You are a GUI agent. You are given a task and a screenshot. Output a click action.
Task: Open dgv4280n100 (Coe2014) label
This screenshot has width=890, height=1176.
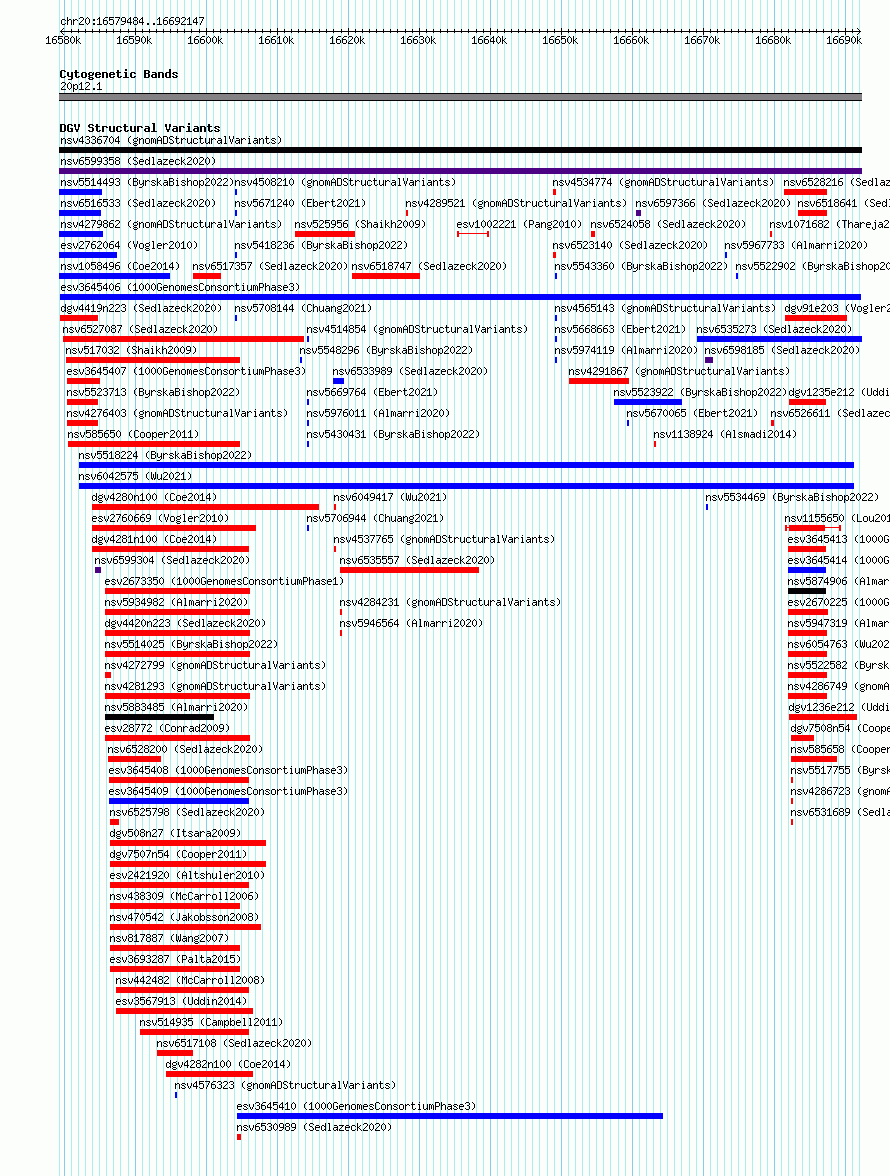[x=154, y=497]
